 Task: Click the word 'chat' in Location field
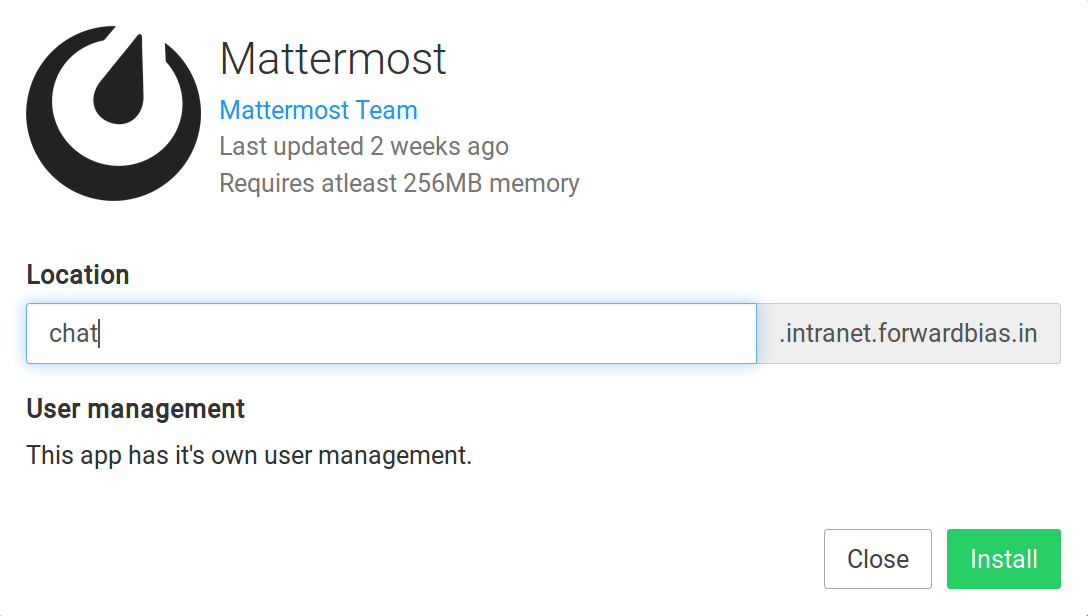pos(72,334)
